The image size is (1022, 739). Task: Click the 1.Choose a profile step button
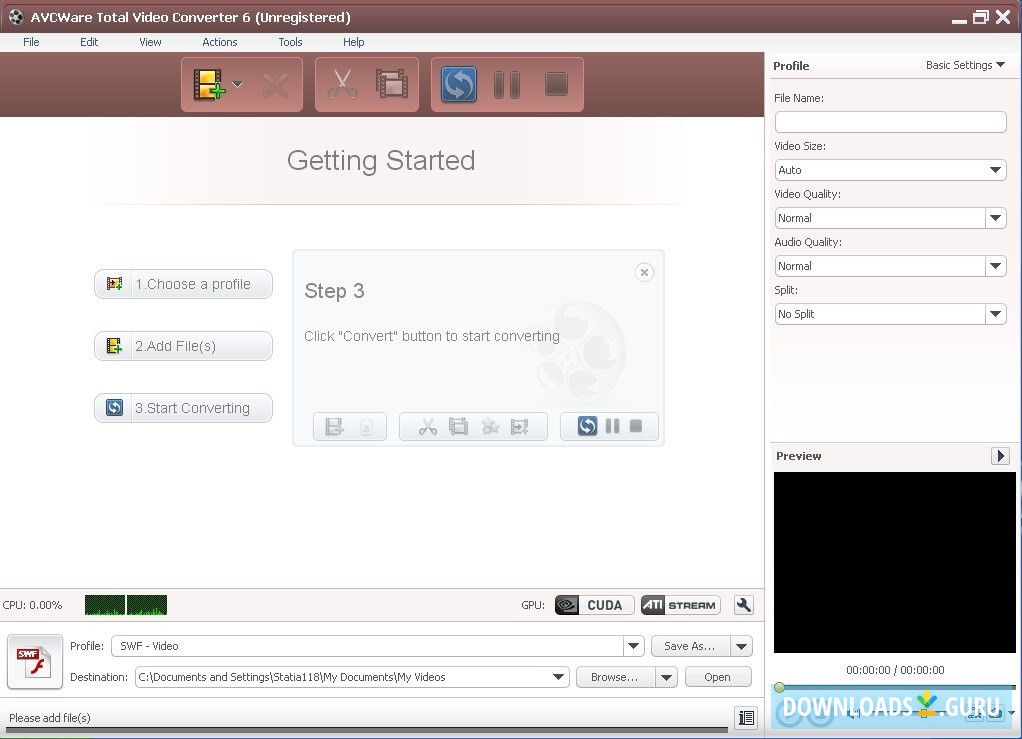click(x=184, y=284)
